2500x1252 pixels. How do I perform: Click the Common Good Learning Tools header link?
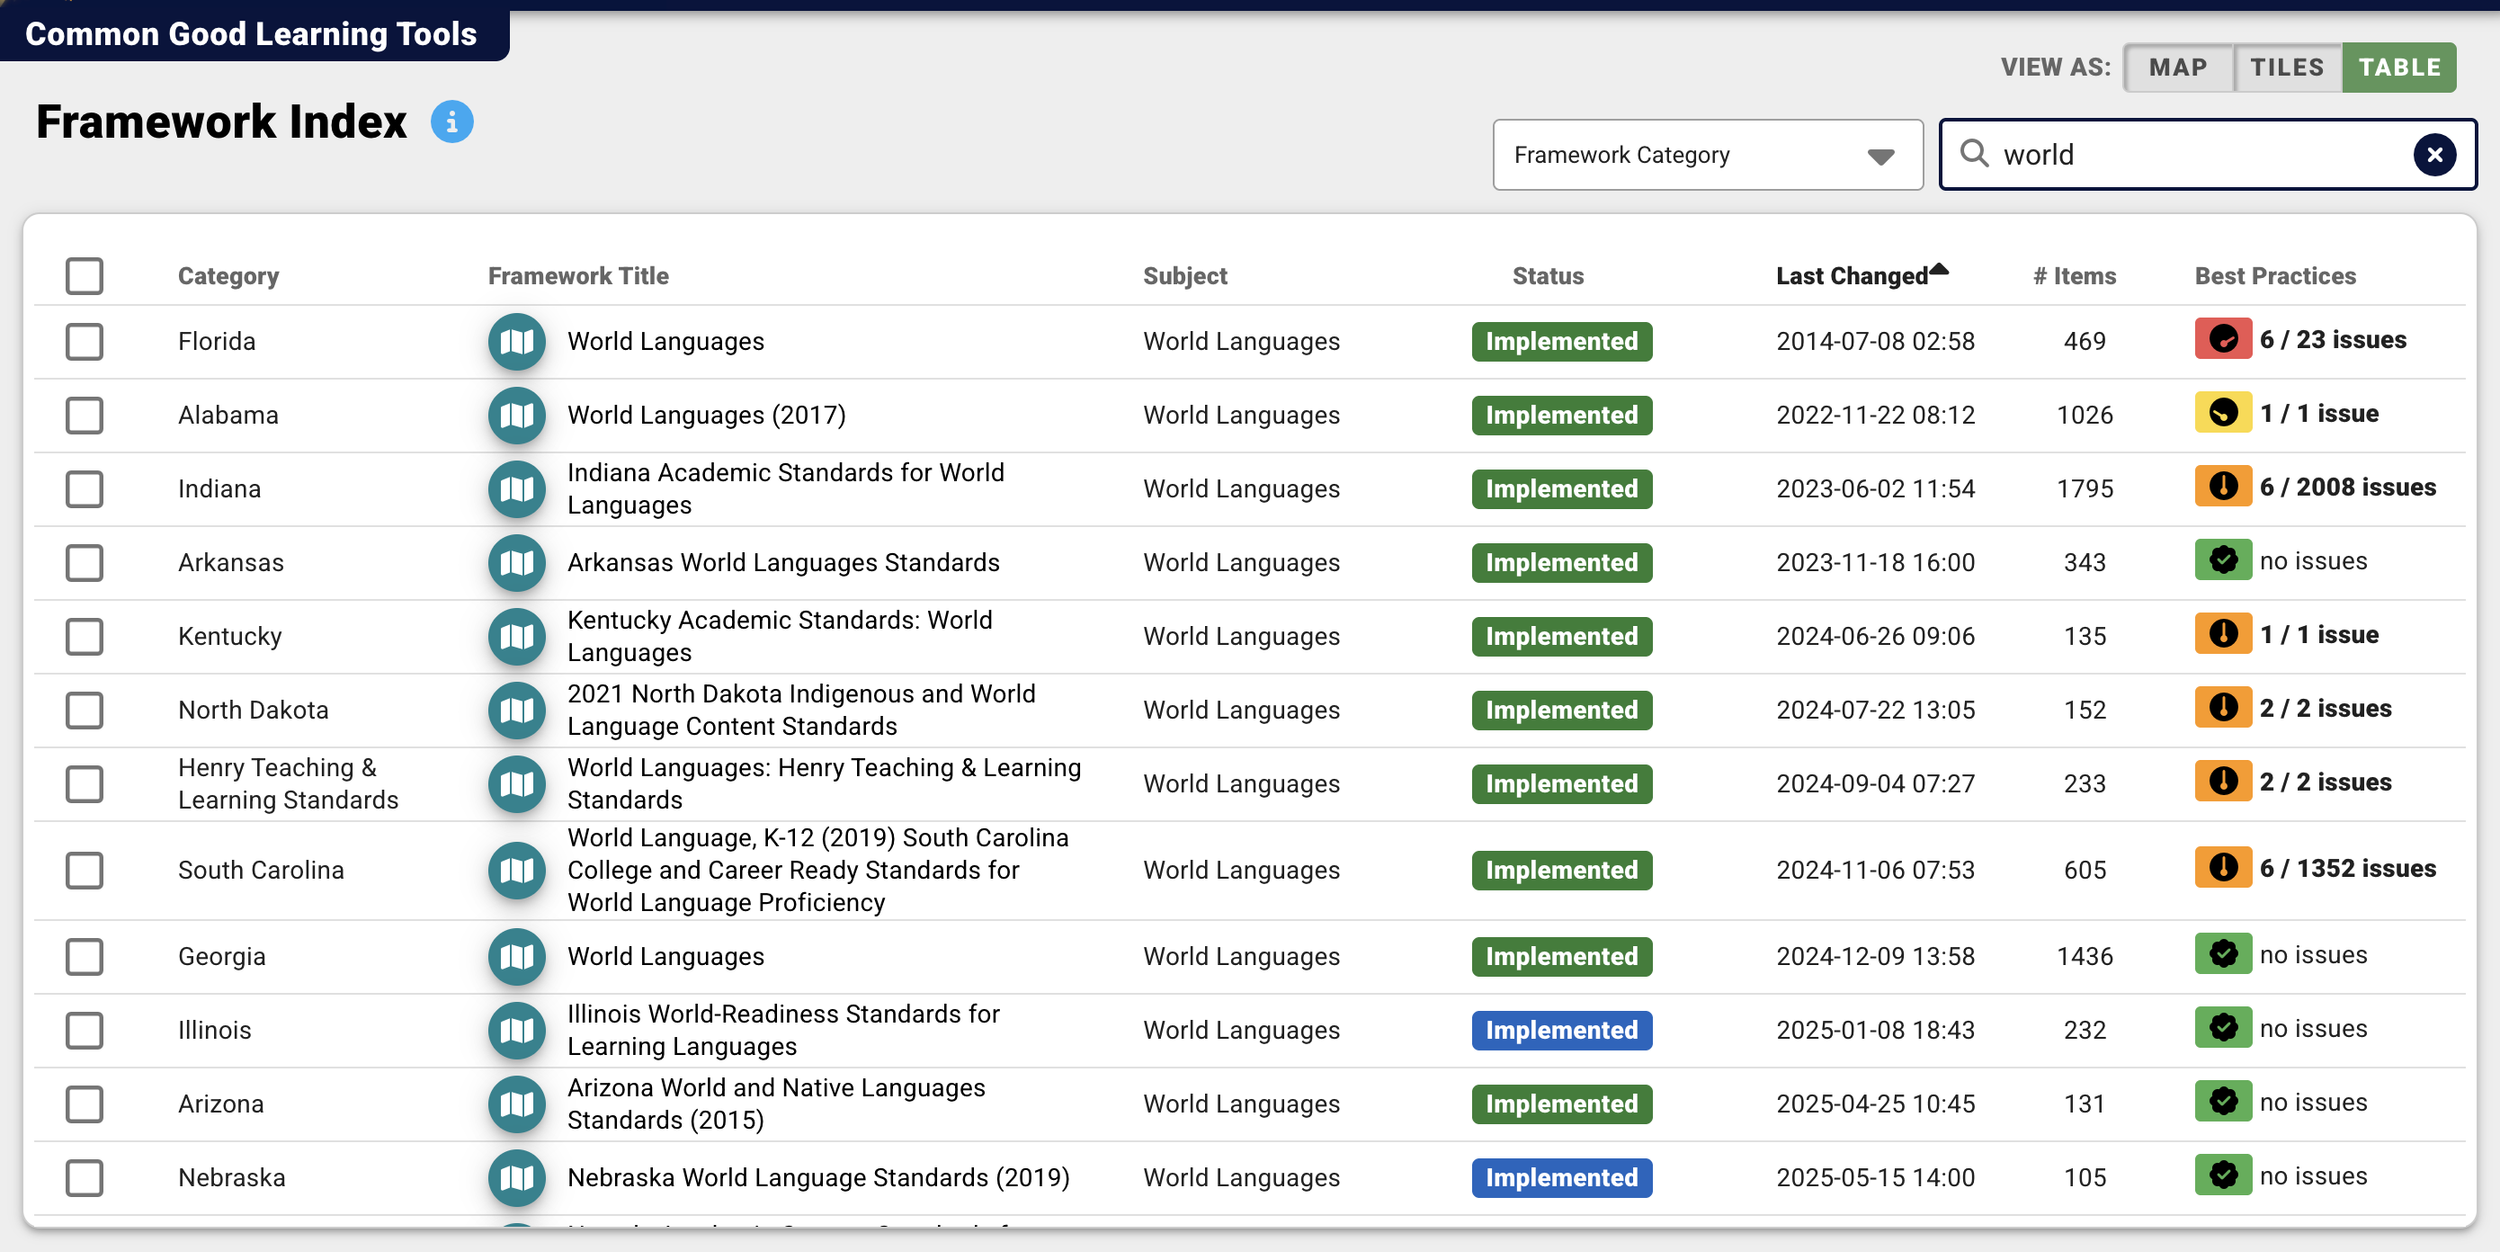[251, 34]
